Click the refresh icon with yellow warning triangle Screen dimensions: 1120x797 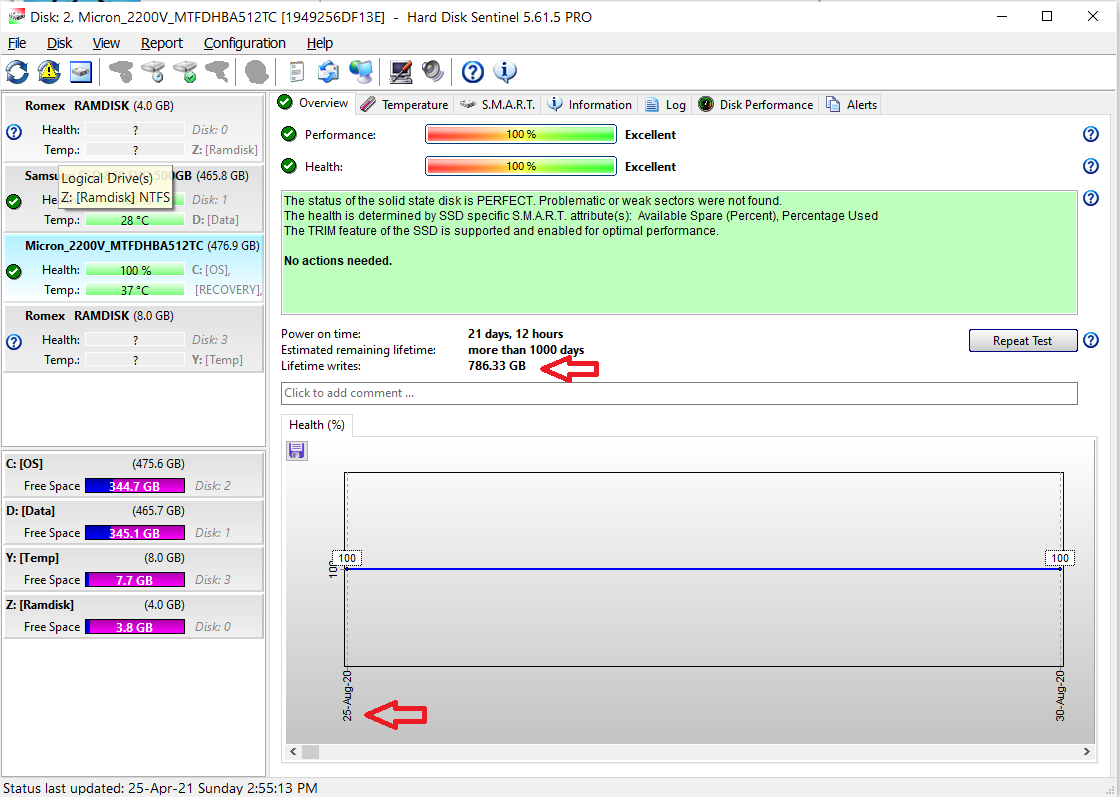point(49,71)
